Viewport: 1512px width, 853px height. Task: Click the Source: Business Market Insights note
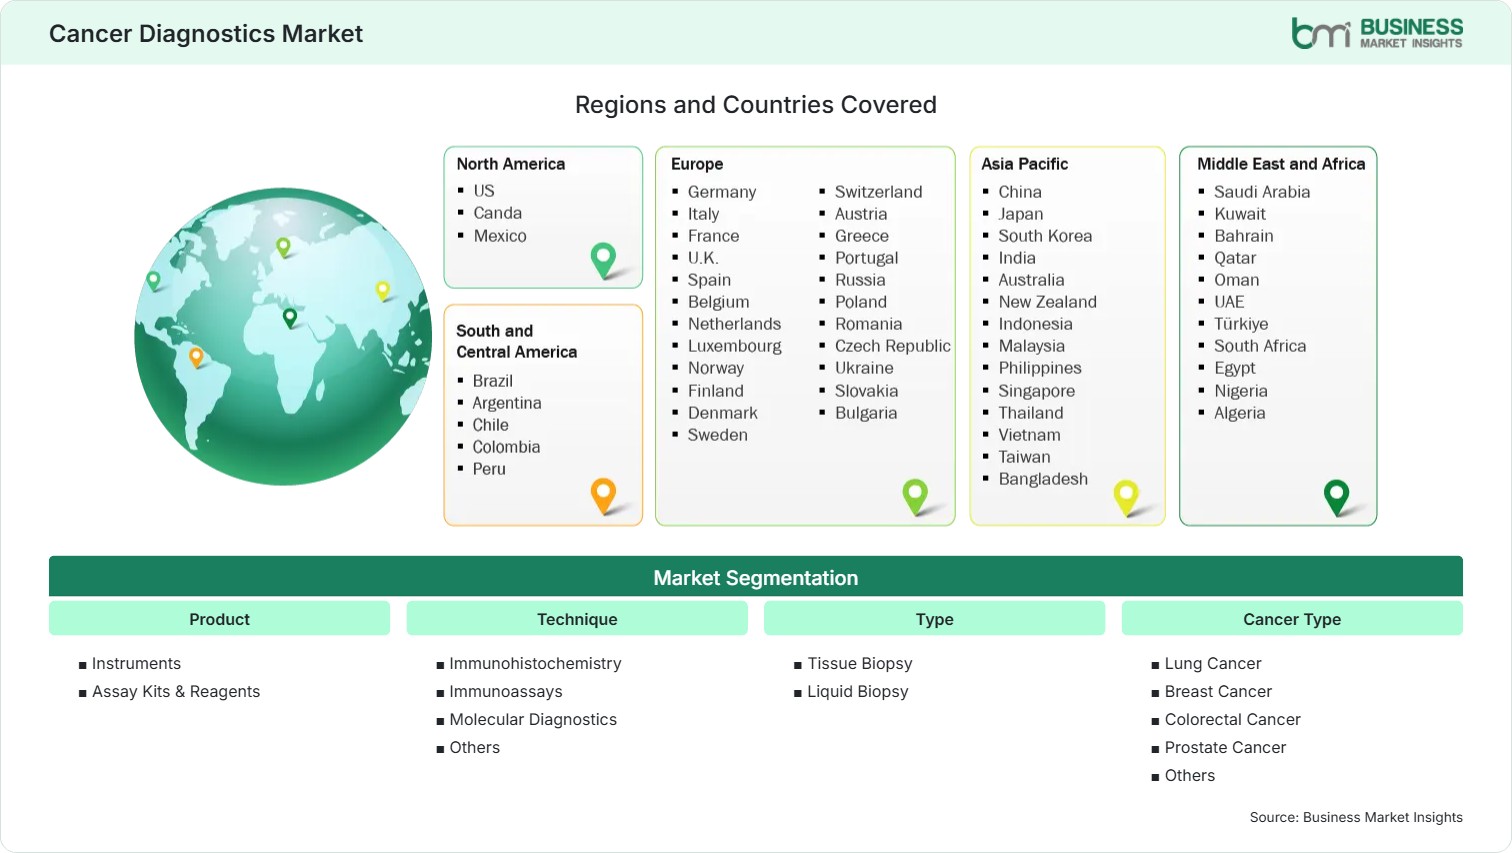pyautogui.click(x=1356, y=817)
